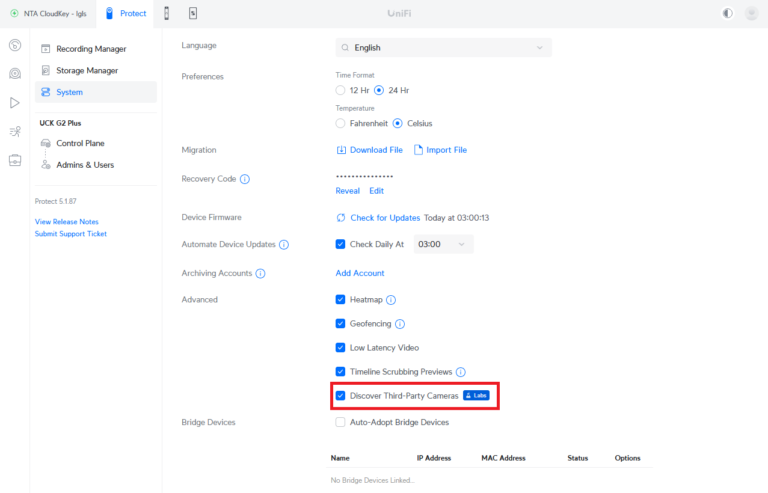Click Check for Updates link
This screenshot has height=493, width=768.
click(385, 218)
